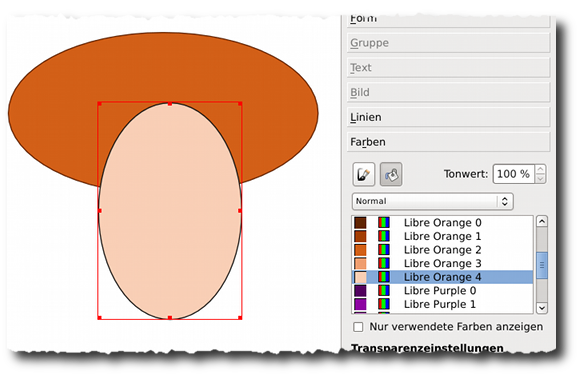Viewport: 579px width, 378px height.
Task: Click the color list scrollbar thumb
Action: [x=542, y=265]
